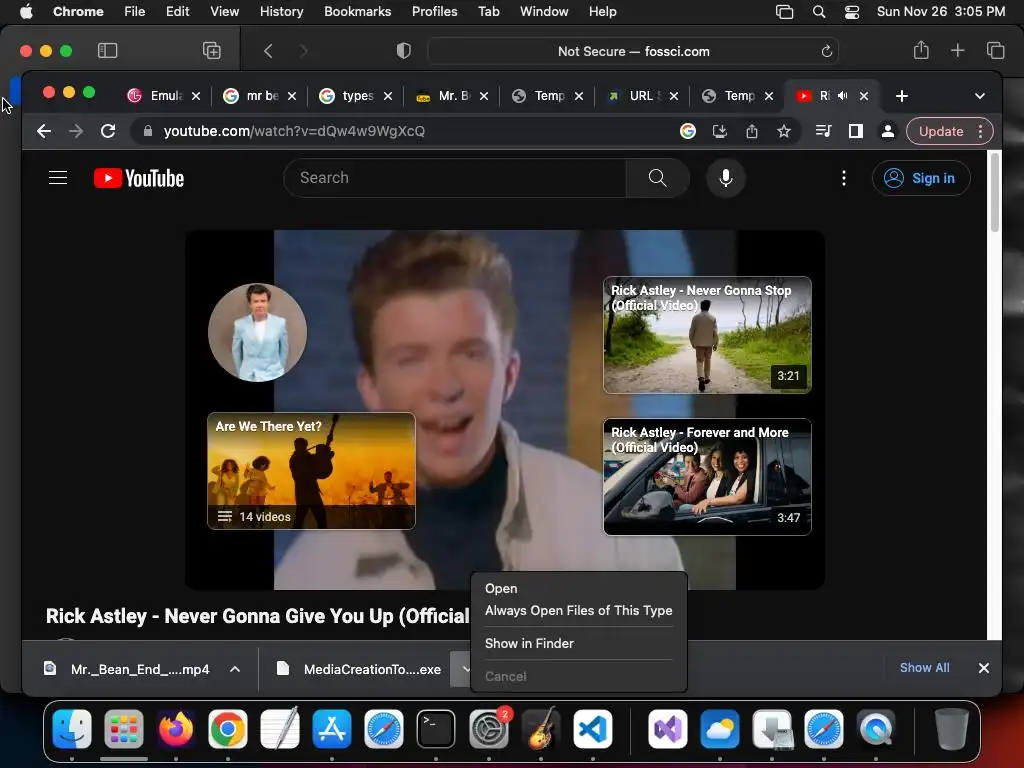The width and height of the screenshot is (1024, 768).
Task: Open Never Gonna Stop video thumbnail
Action: 707,335
